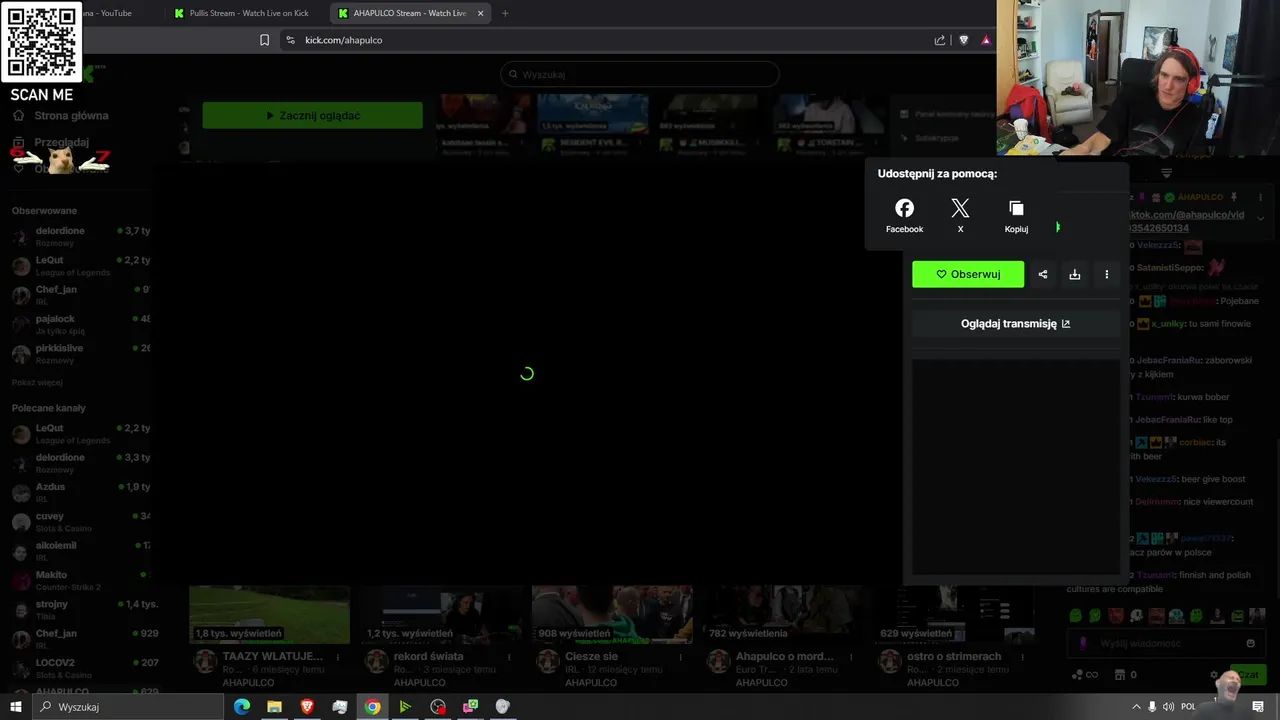Click the download icon beside the share icon
Screen dimensions: 1280x720
[1075, 274]
